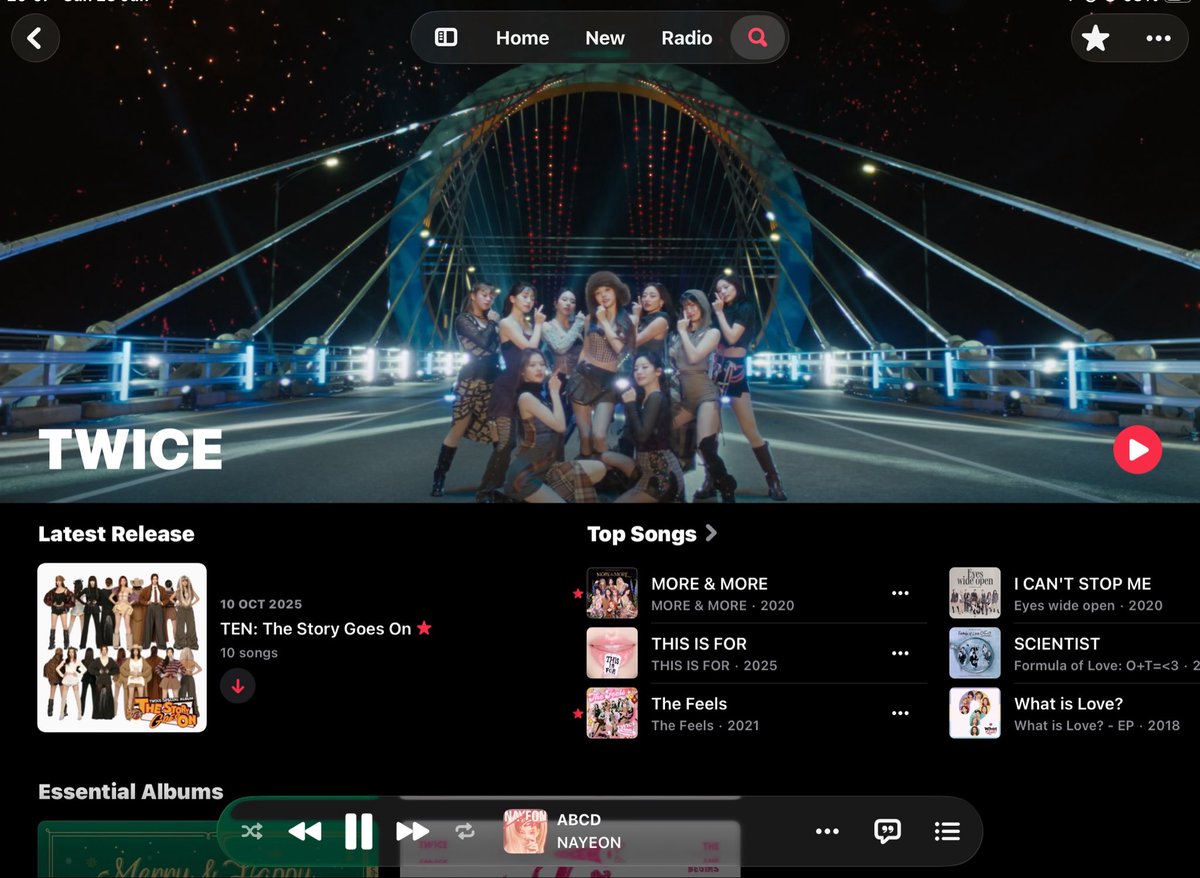Toggle the sidebar panel icon
This screenshot has height=878, width=1200.
(446, 38)
